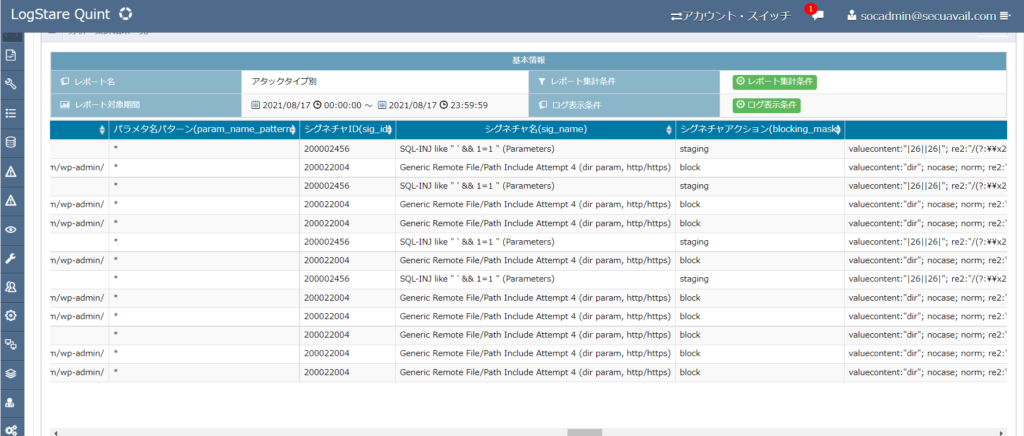
Task: Expand the green ログ表示条件 button
Action: point(767,104)
